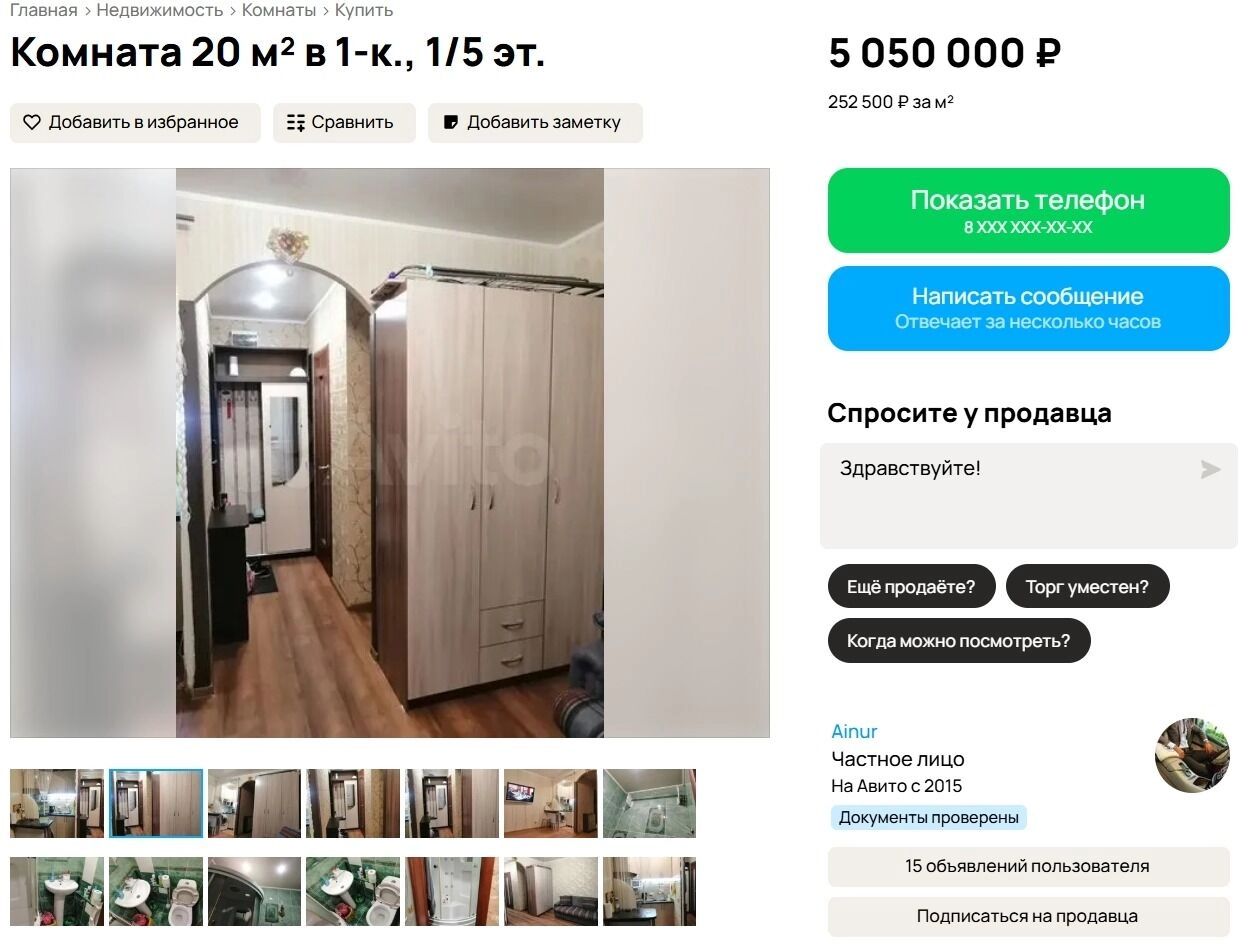The height and width of the screenshot is (945, 1257).
Task: Open Недвижимость breadcrumb link
Action: (160, 10)
